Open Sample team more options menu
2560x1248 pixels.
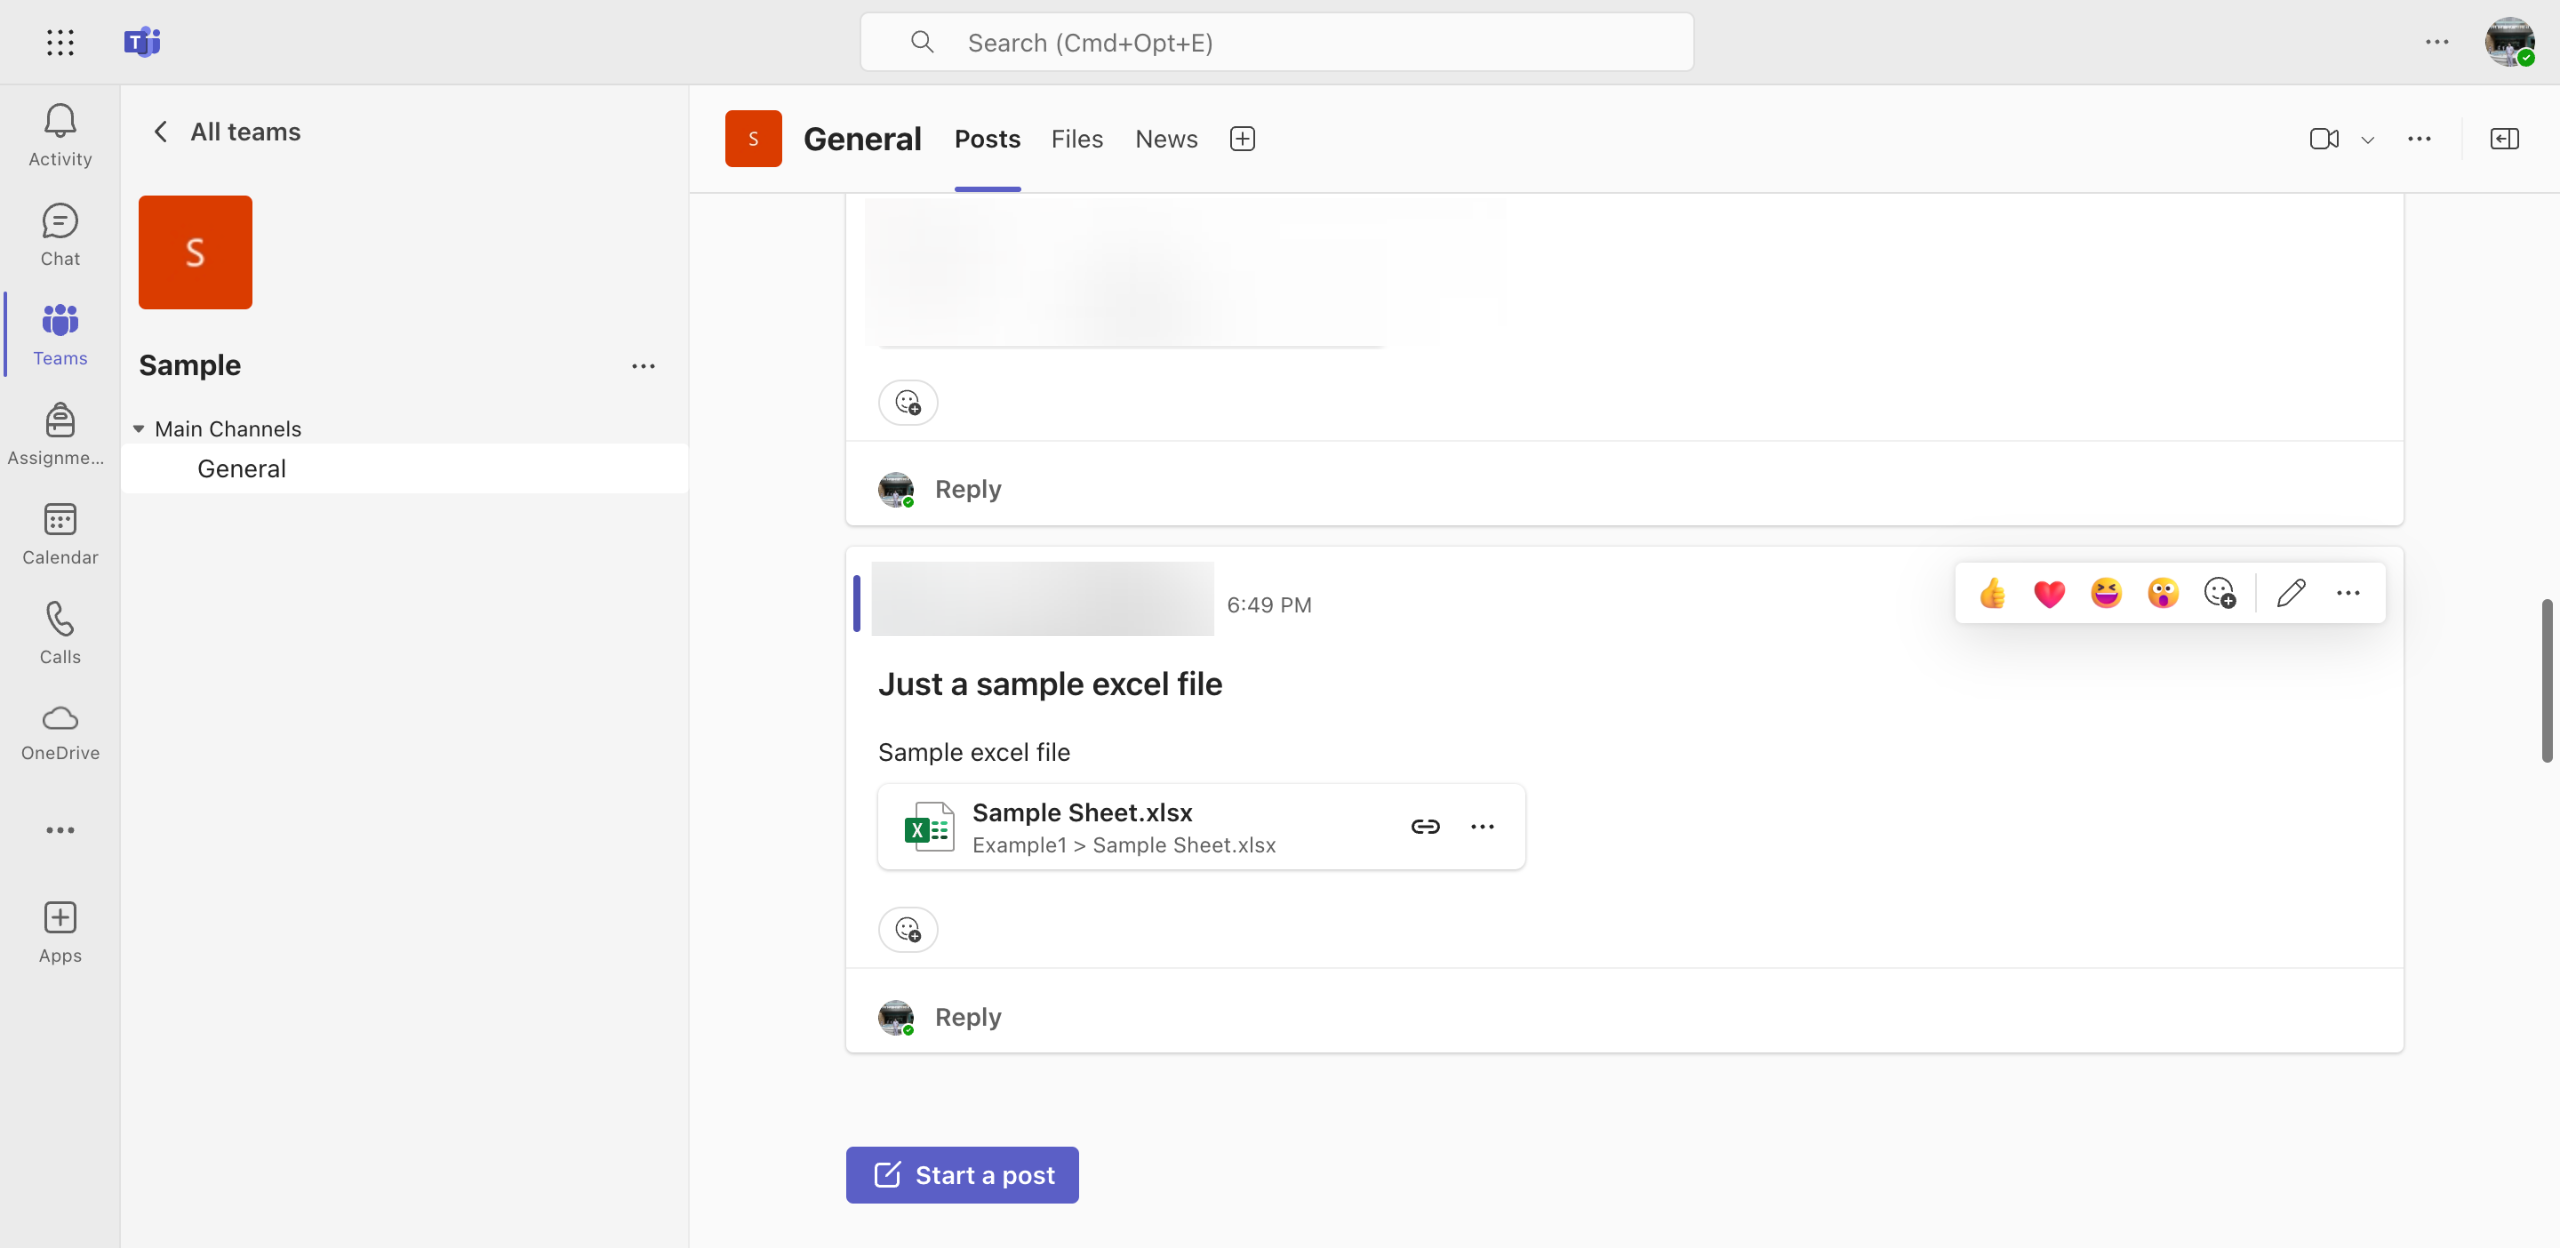643,366
